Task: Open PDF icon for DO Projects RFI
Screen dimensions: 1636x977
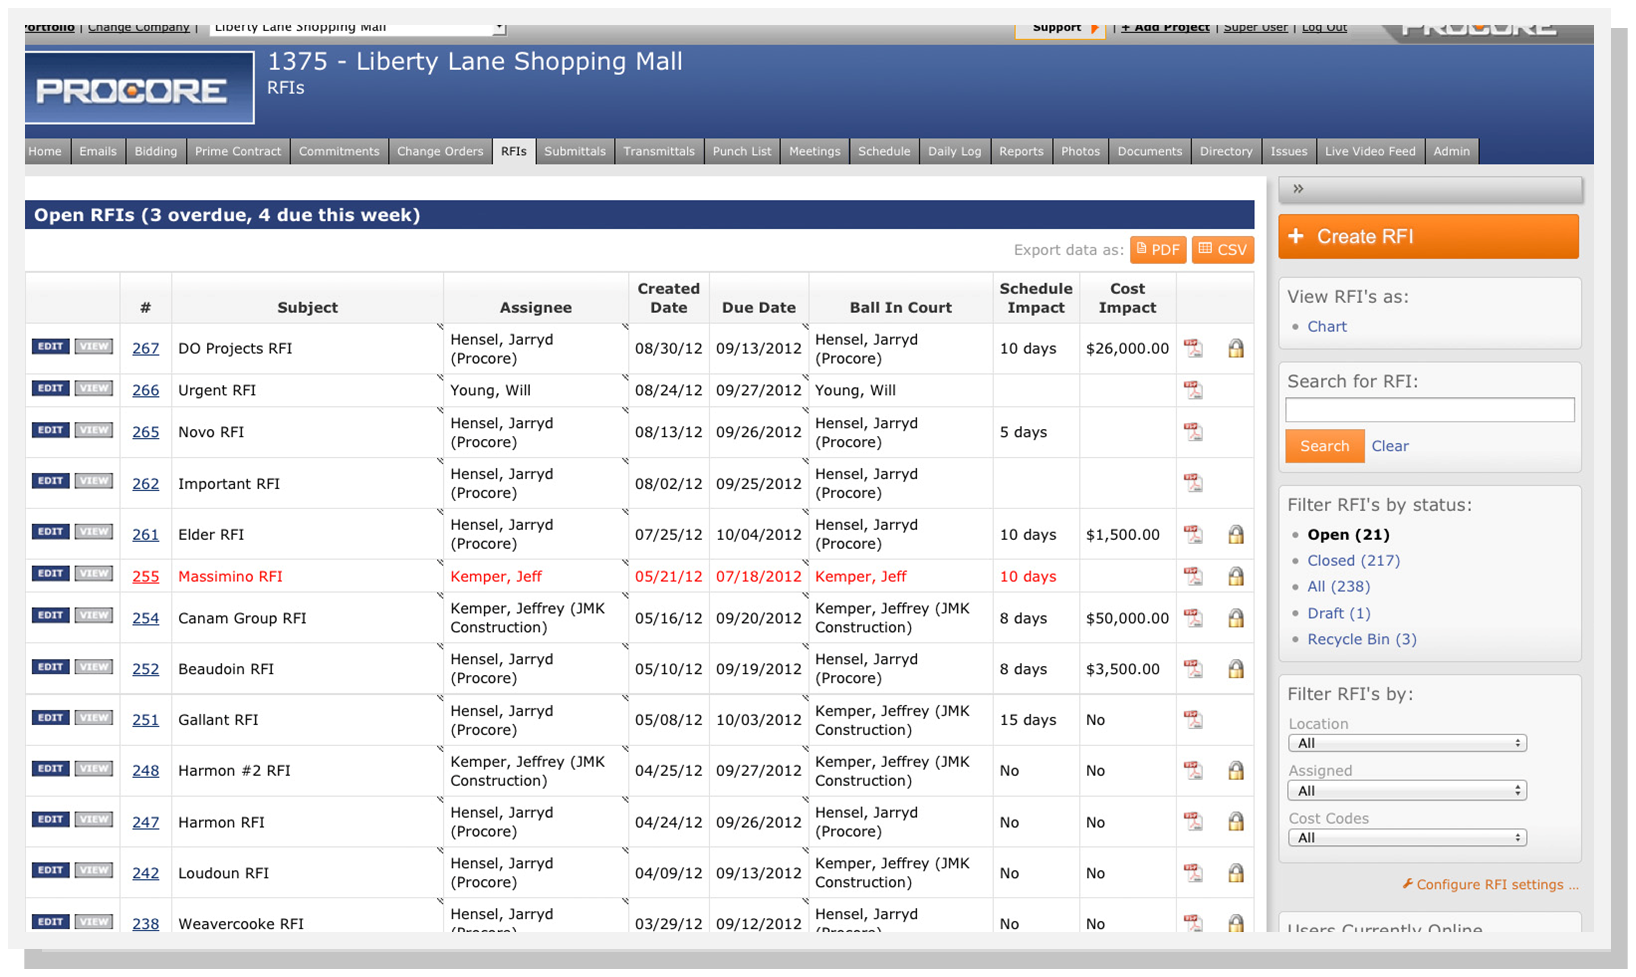Action: 1193,348
